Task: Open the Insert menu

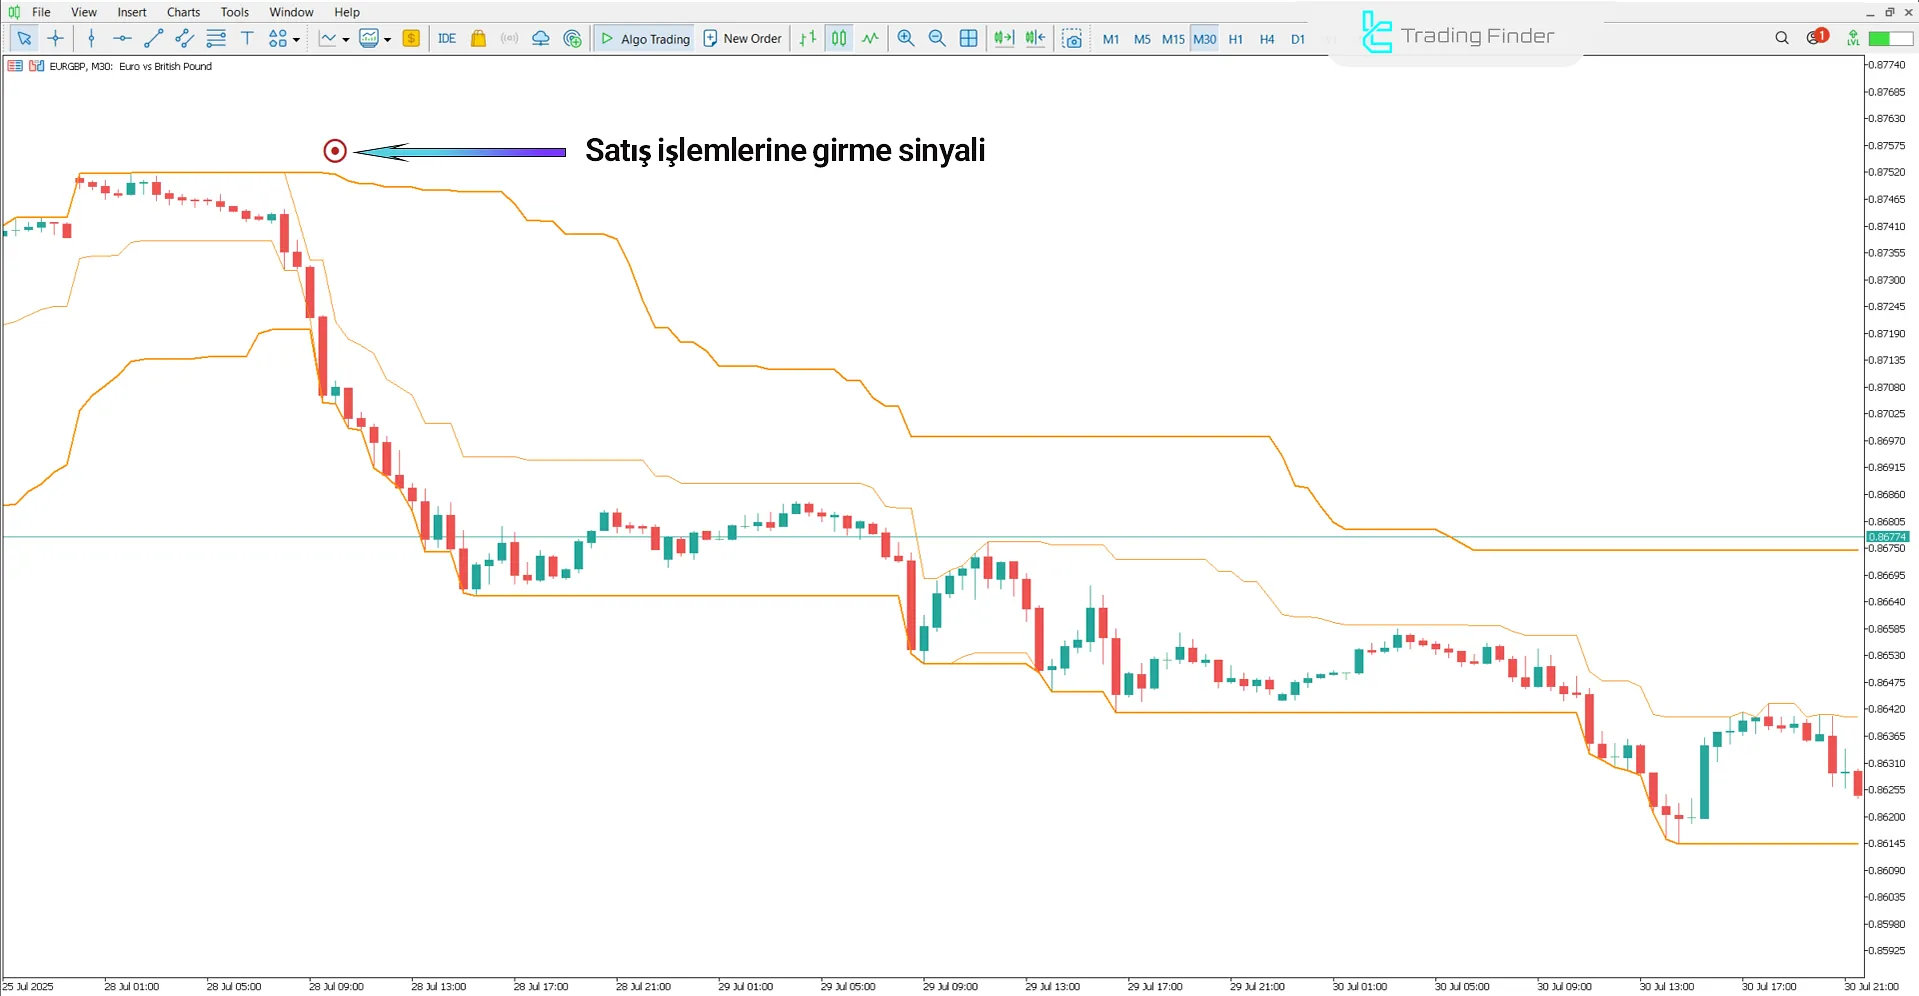Action: [x=131, y=12]
